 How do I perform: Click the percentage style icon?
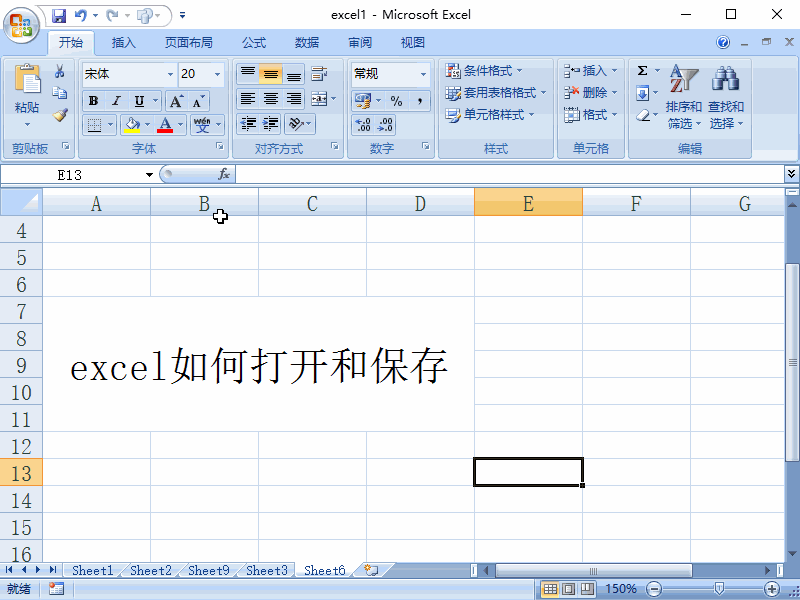click(x=396, y=100)
